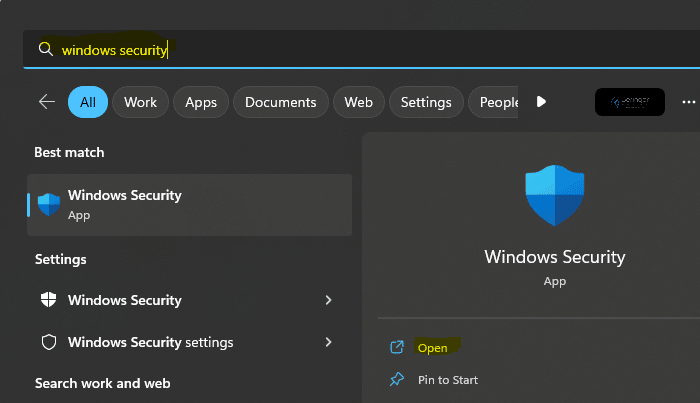The height and width of the screenshot is (403, 700).
Task: Click the 'Best match' heading
Action: pos(69,152)
